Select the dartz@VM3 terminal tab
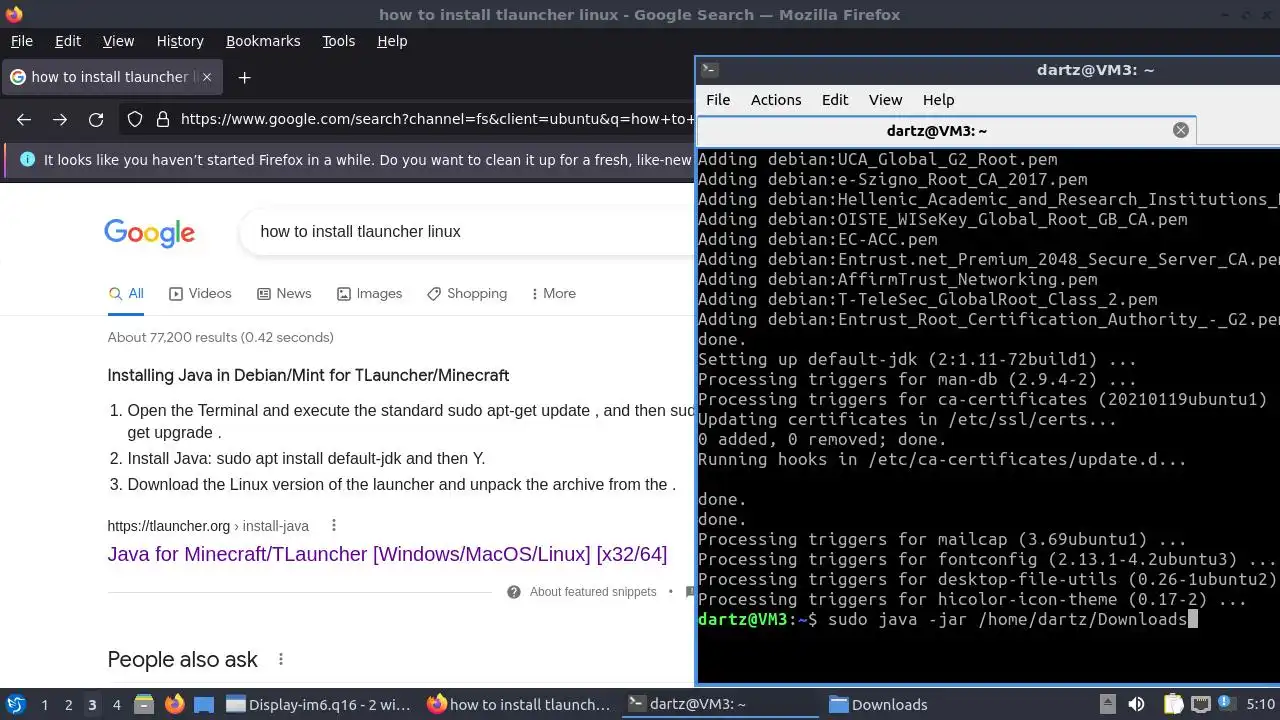 coord(946,131)
